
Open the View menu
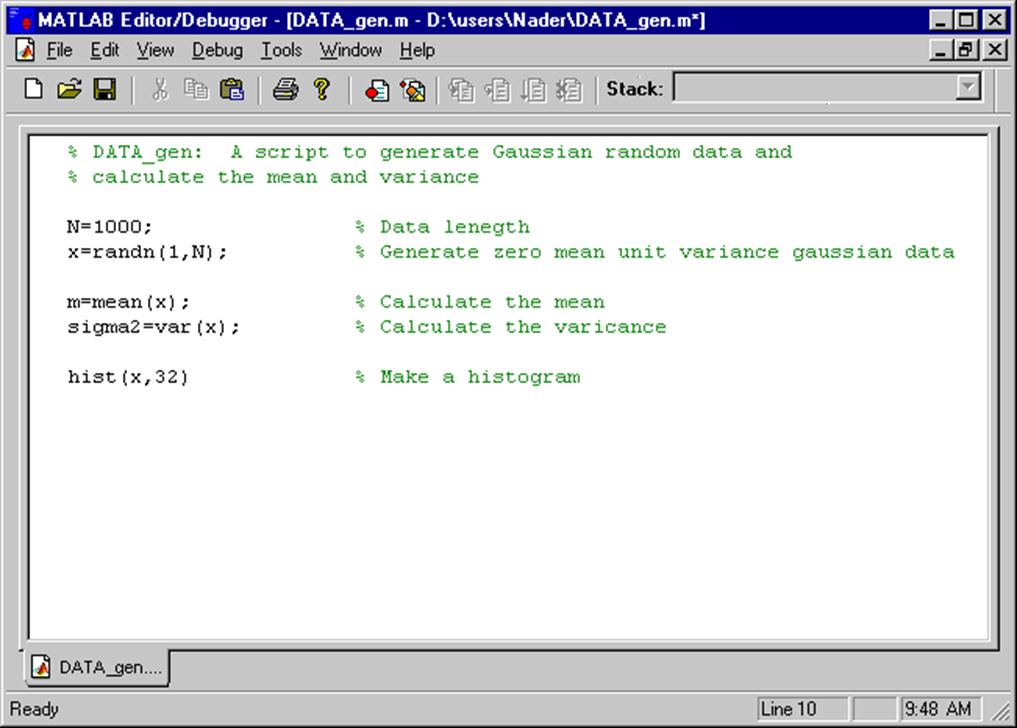point(155,50)
